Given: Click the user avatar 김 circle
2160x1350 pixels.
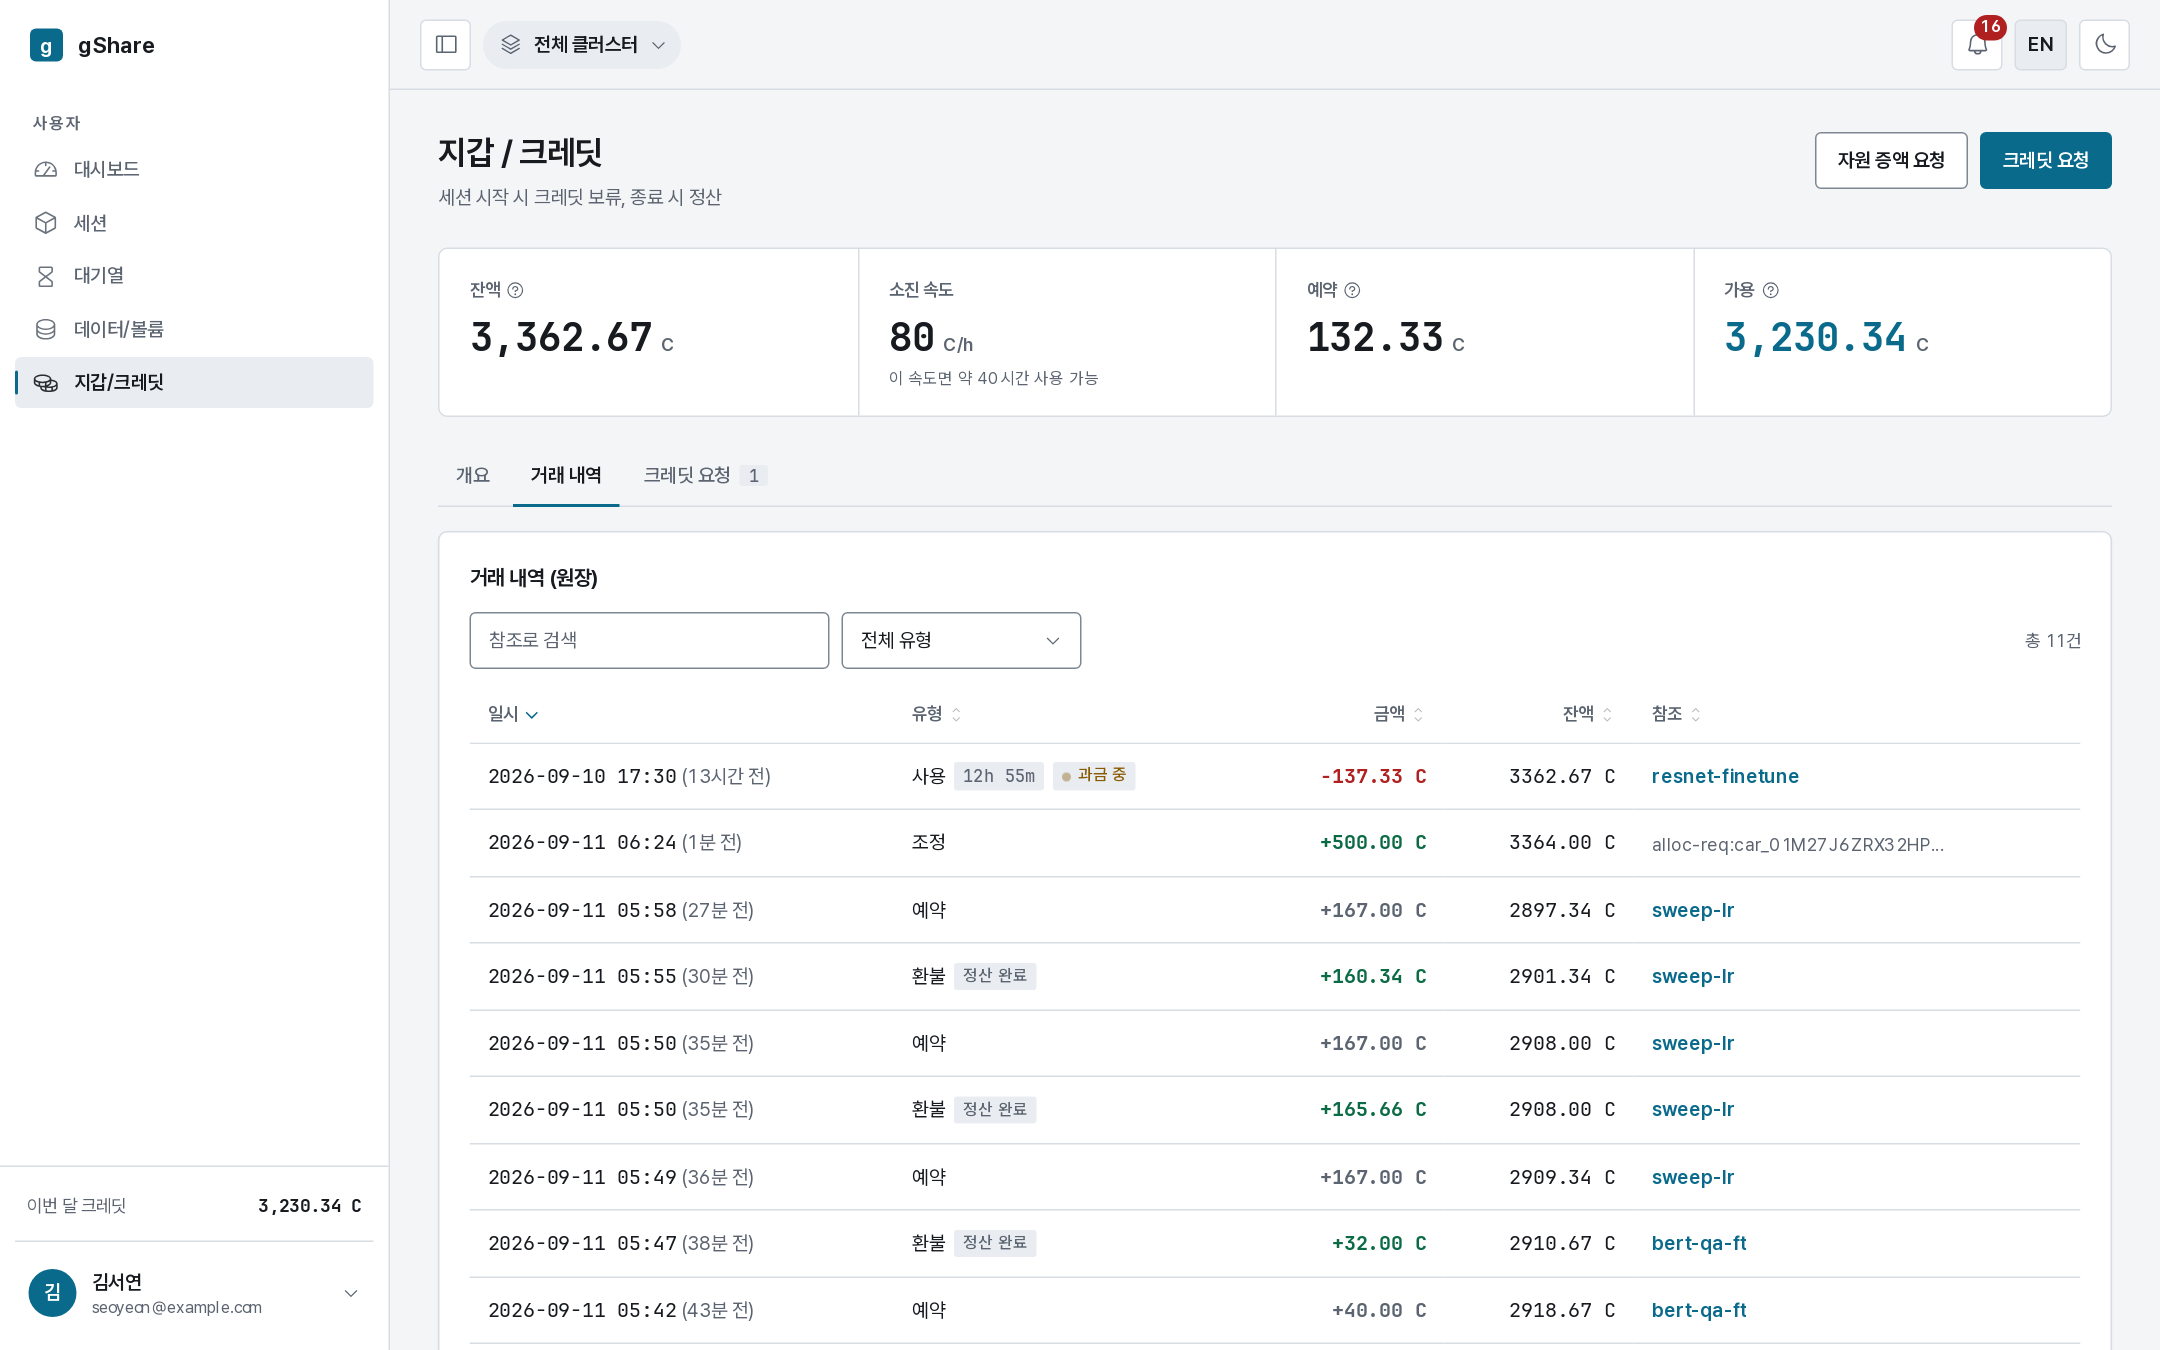Looking at the screenshot, I should click(52, 1293).
